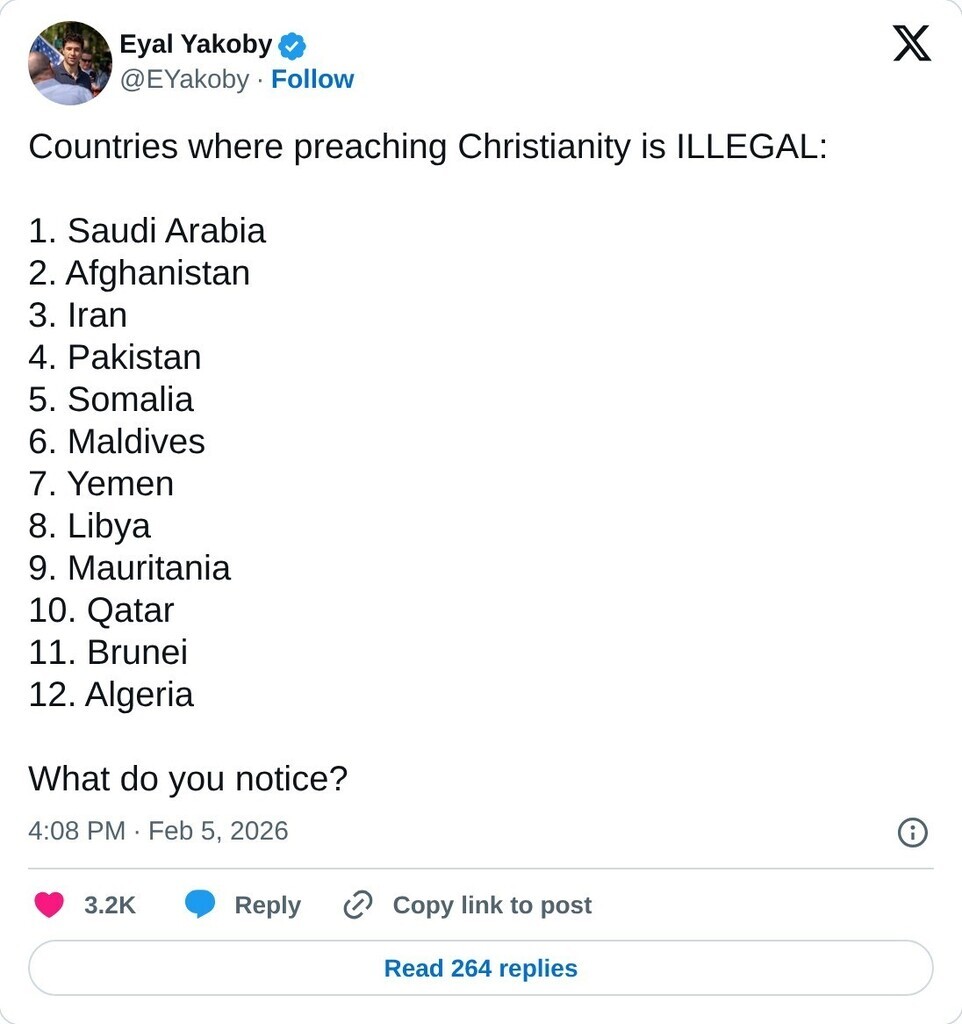The image size is (962, 1024).
Task: Click the 'Maldives' list line
Action: (117, 441)
